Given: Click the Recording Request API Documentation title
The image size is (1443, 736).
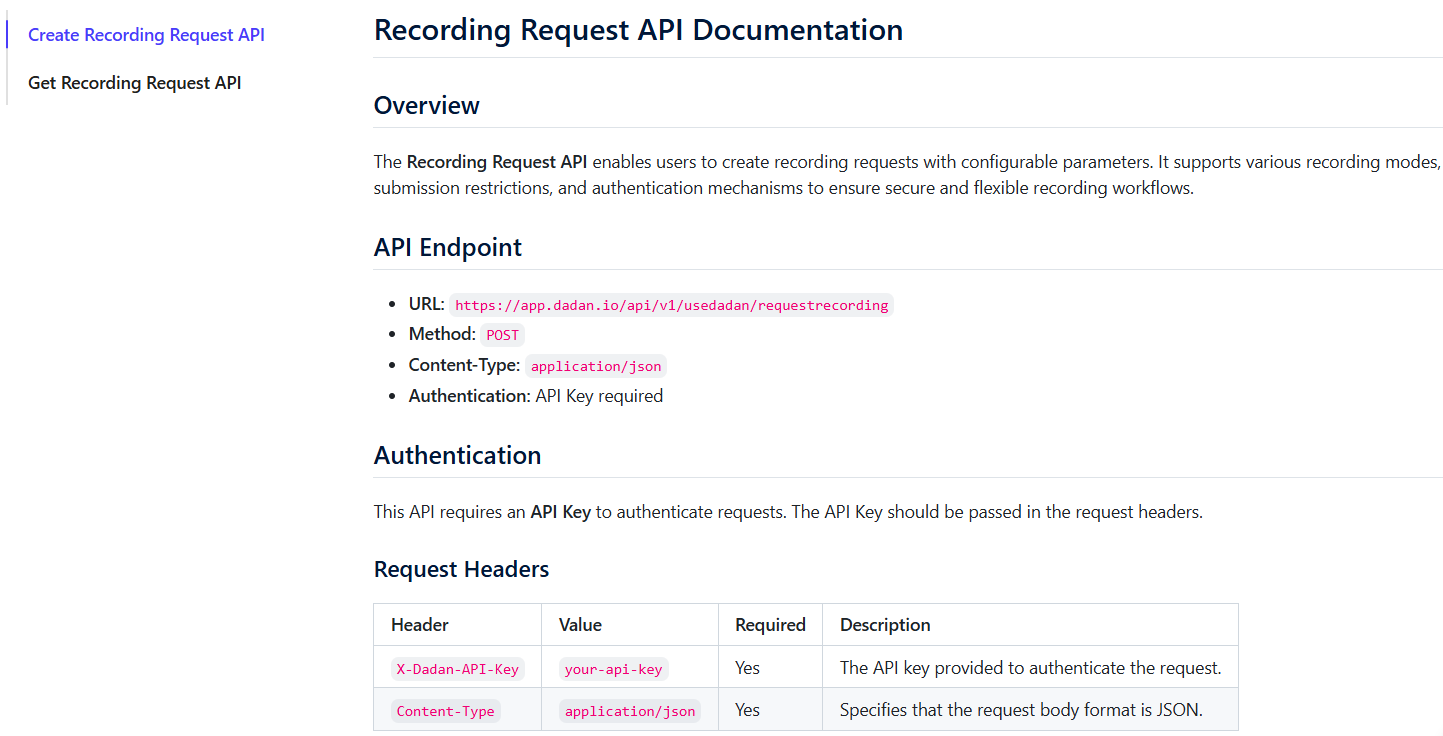Looking at the screenshot, I should point(637,30).
